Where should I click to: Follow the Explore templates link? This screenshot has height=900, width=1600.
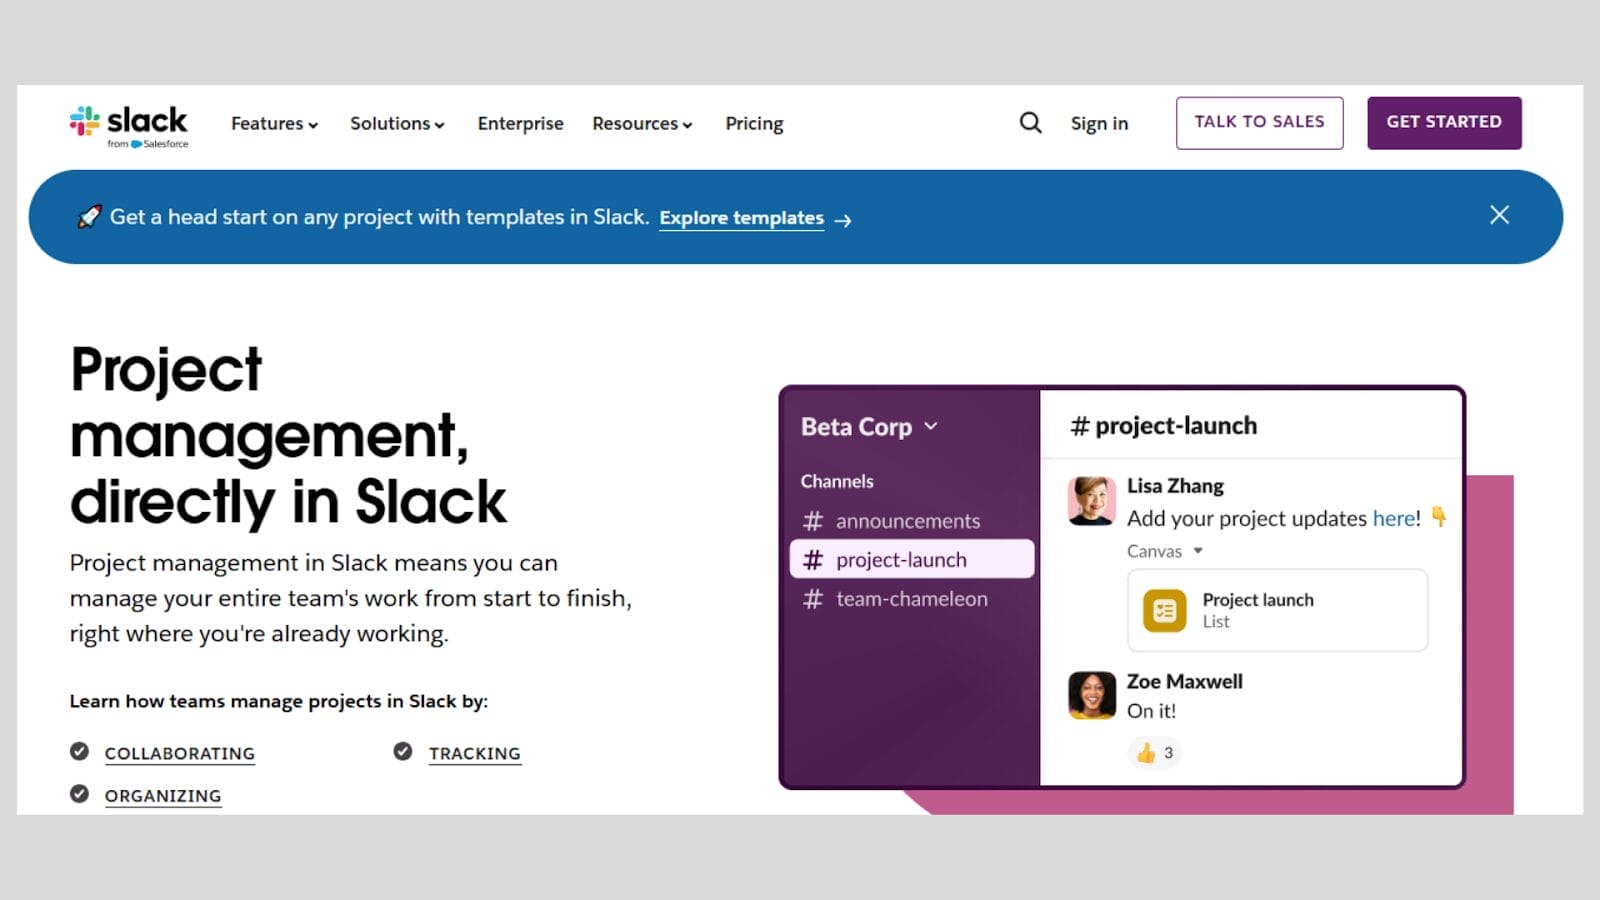(742, 217)
